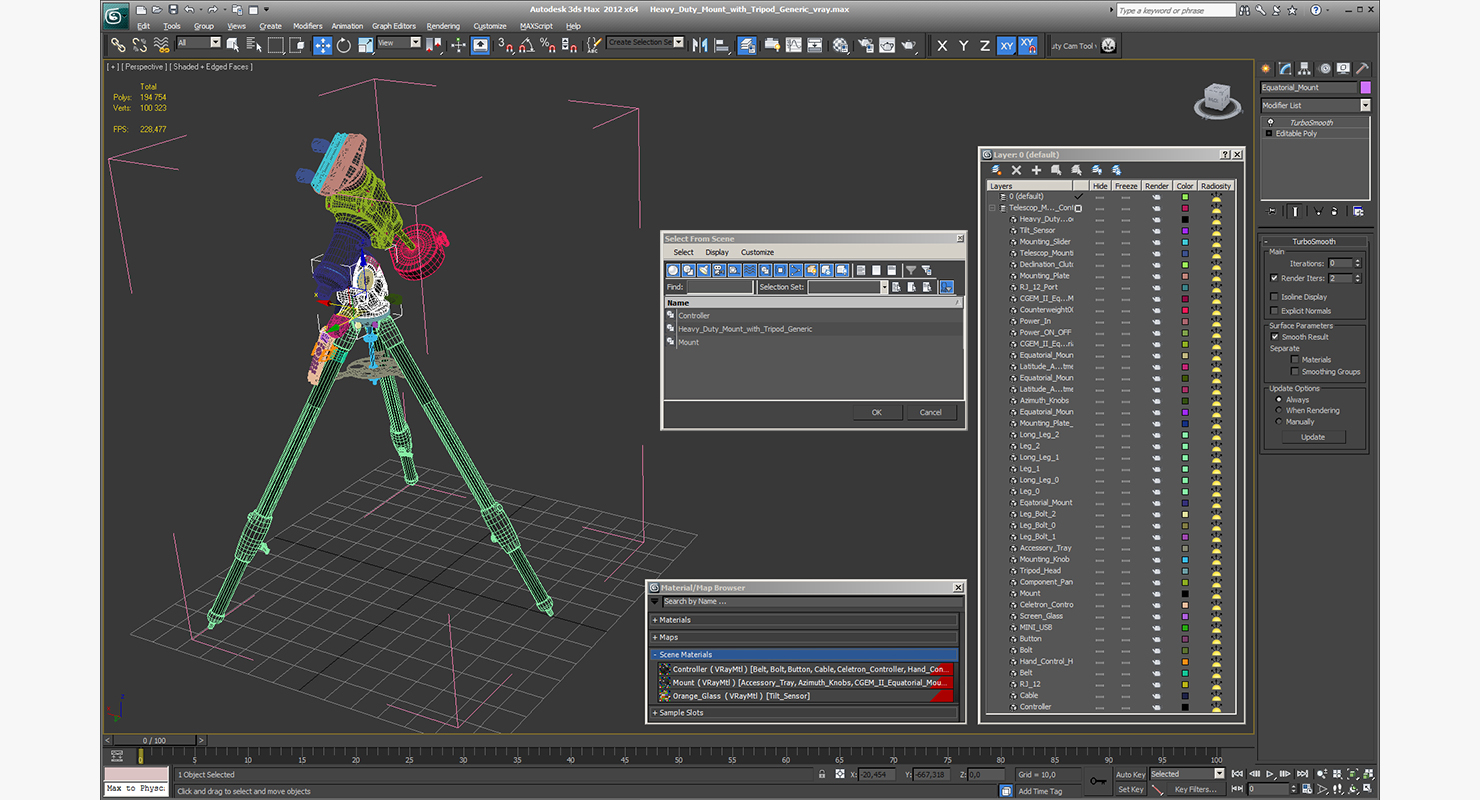Toggle the Angle Snap tool
This screenshot has height=800, width=1480.
(527, 45)
